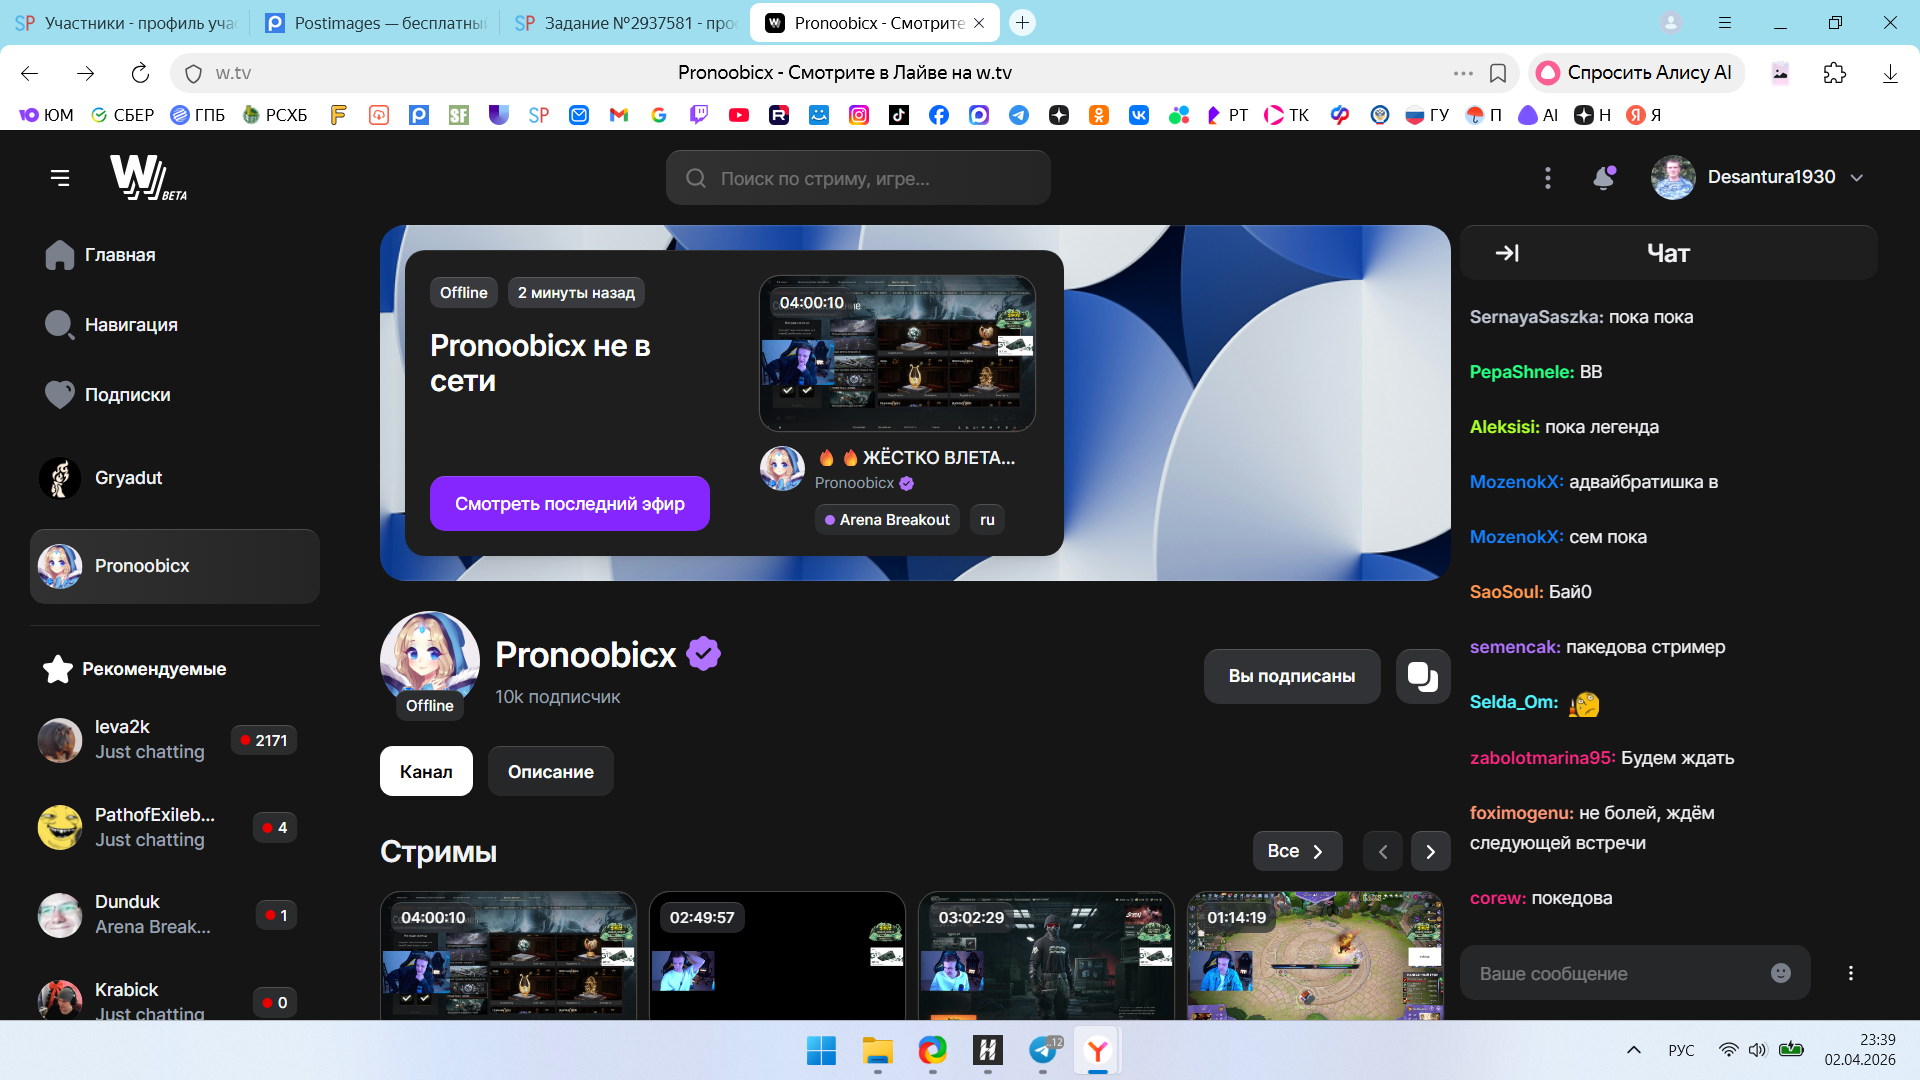
Task: Expand the Desantura1930 account dropdown
Action: pyautogui.click(x=1857, y=178)
